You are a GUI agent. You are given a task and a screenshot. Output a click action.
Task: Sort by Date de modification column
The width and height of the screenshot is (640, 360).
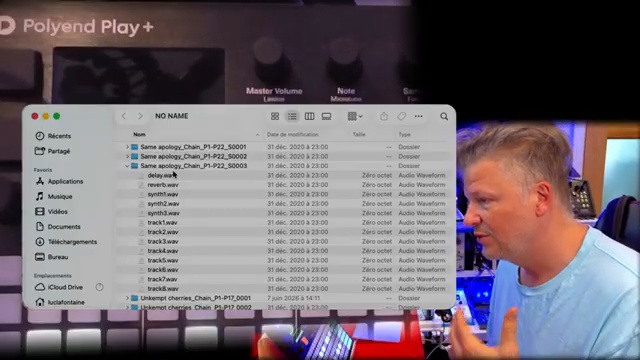(293, 134)
